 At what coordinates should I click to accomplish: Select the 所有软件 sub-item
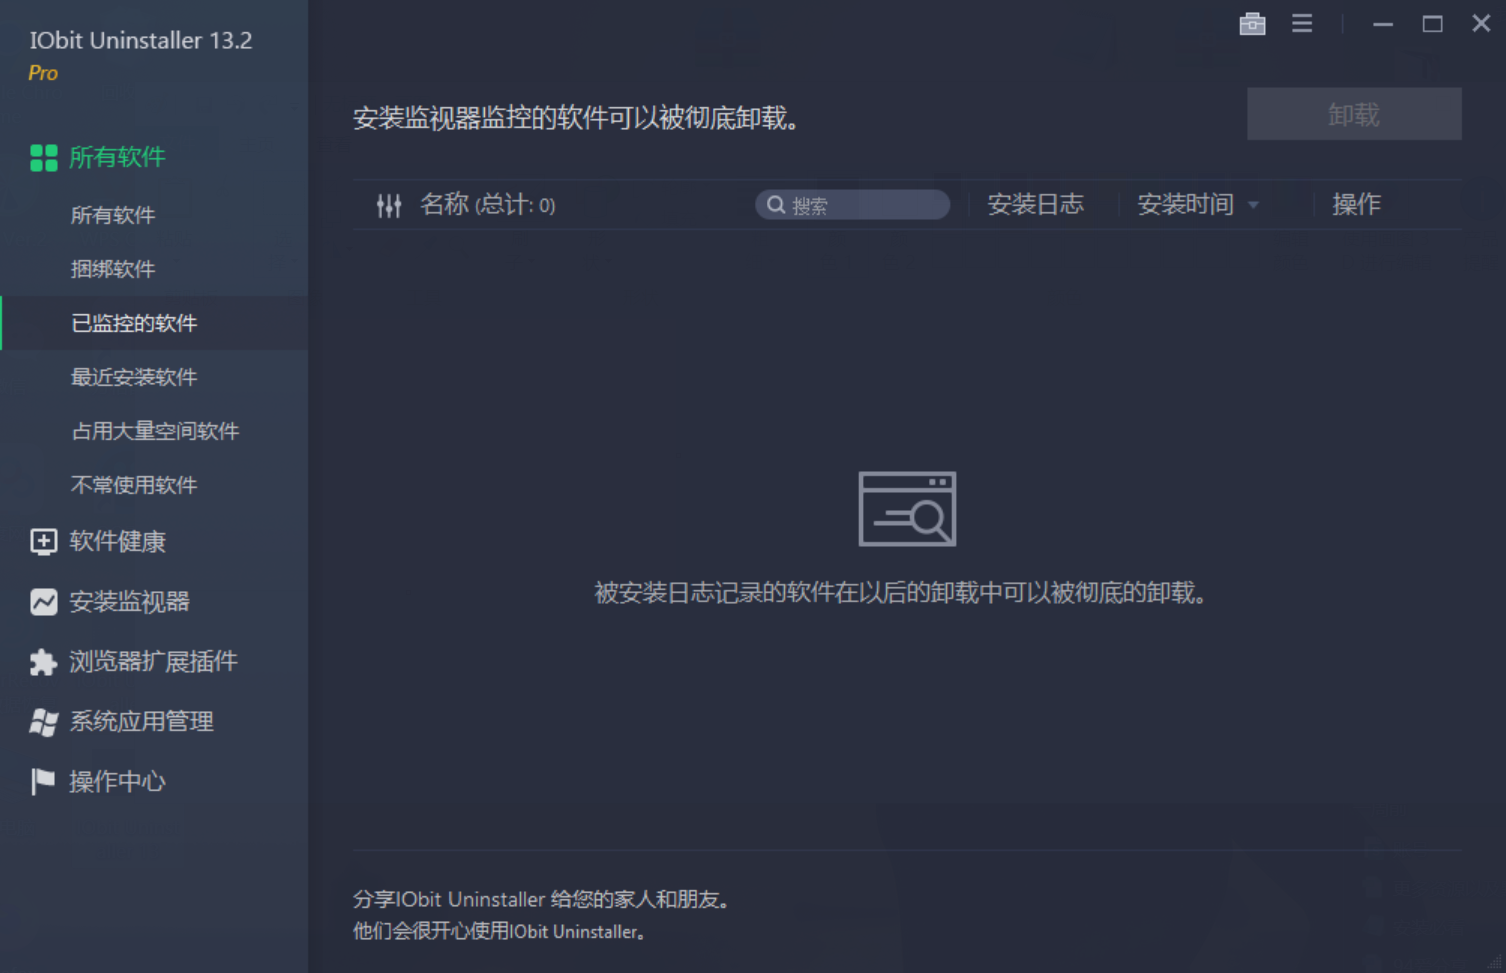113,215
